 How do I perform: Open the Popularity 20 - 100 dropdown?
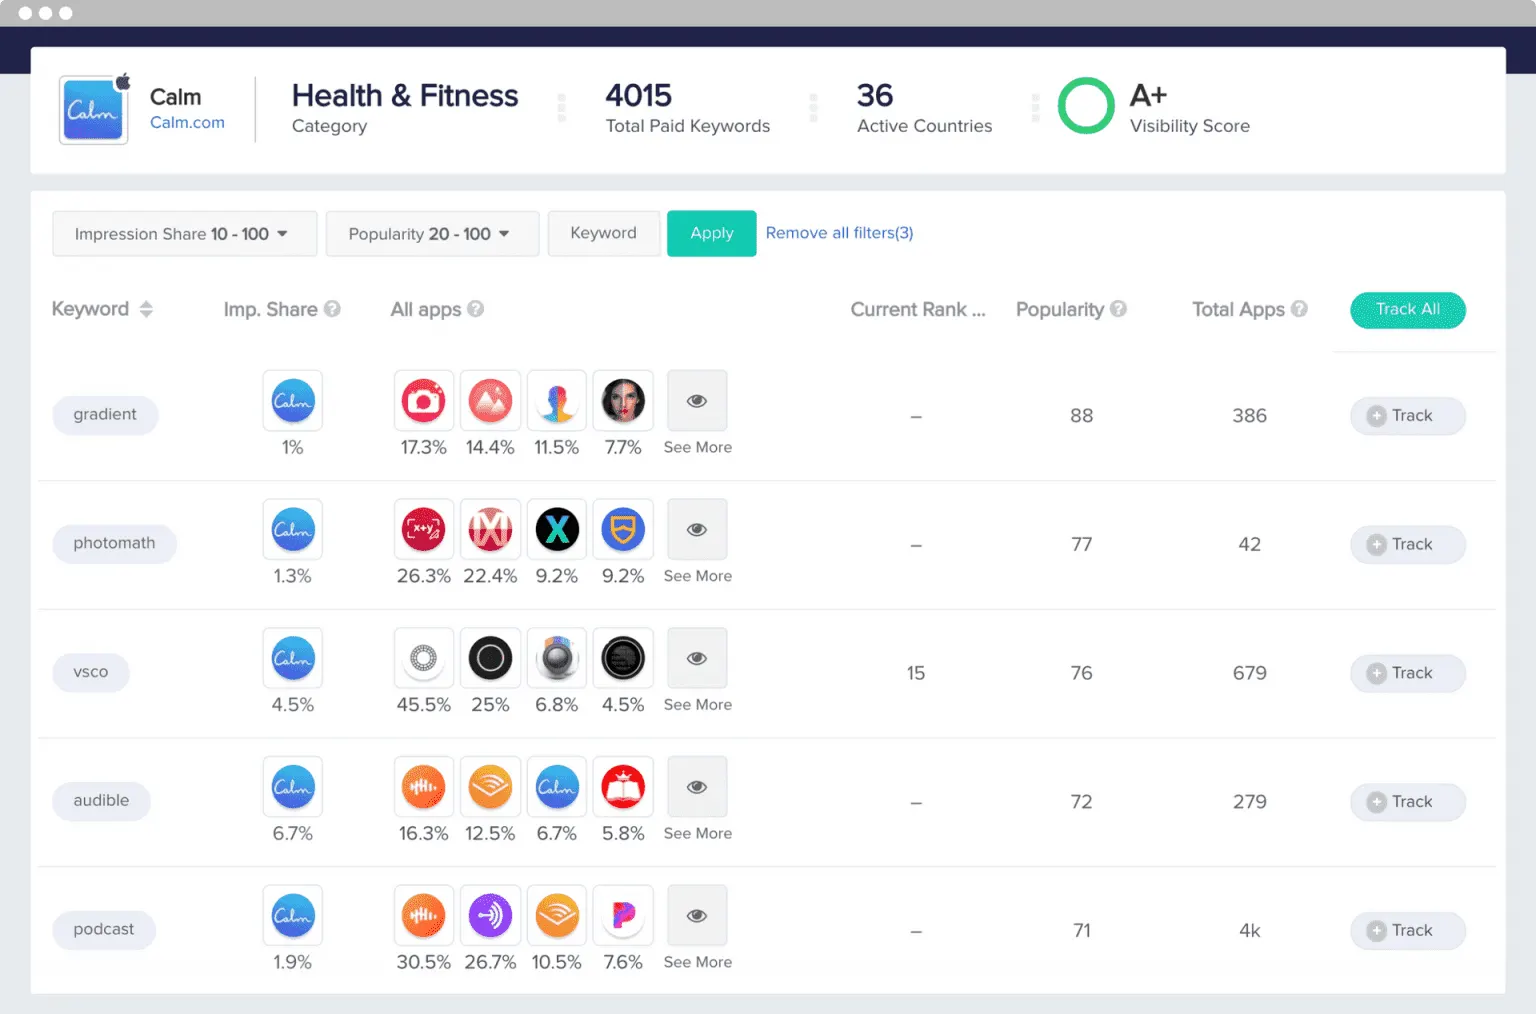coord(432,233)
